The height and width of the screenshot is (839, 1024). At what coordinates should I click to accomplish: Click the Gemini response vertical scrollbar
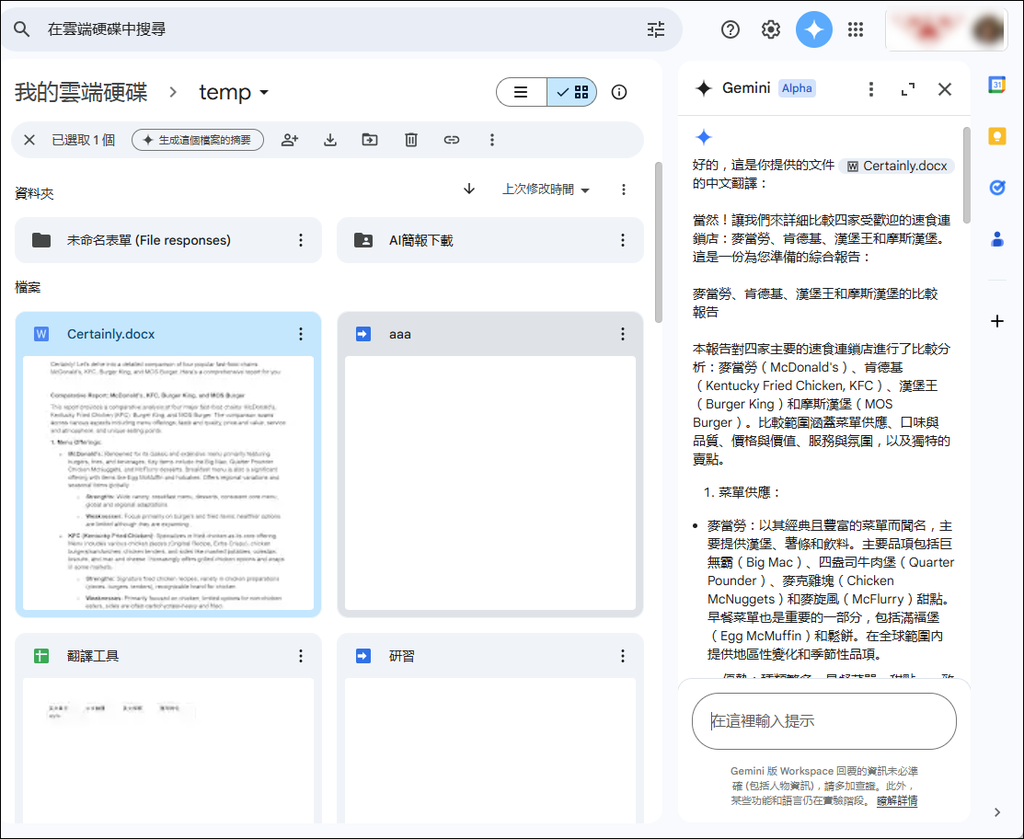click(967, 175)
